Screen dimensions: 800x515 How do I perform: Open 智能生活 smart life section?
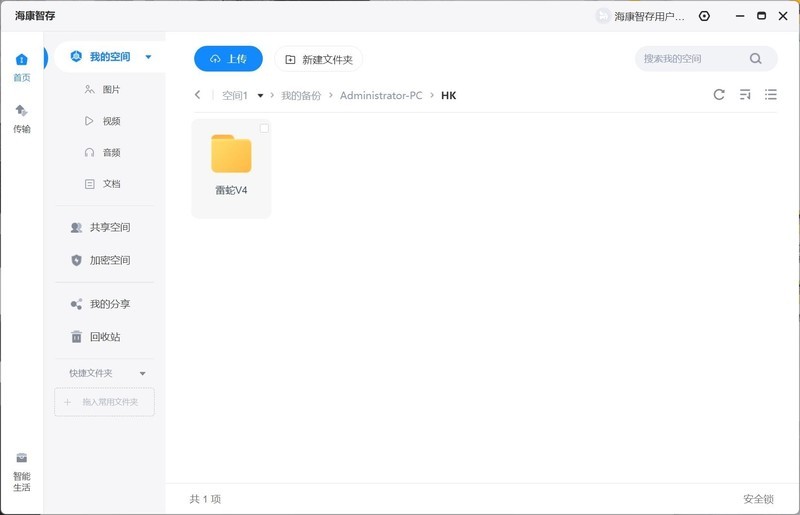click(21, 472)
